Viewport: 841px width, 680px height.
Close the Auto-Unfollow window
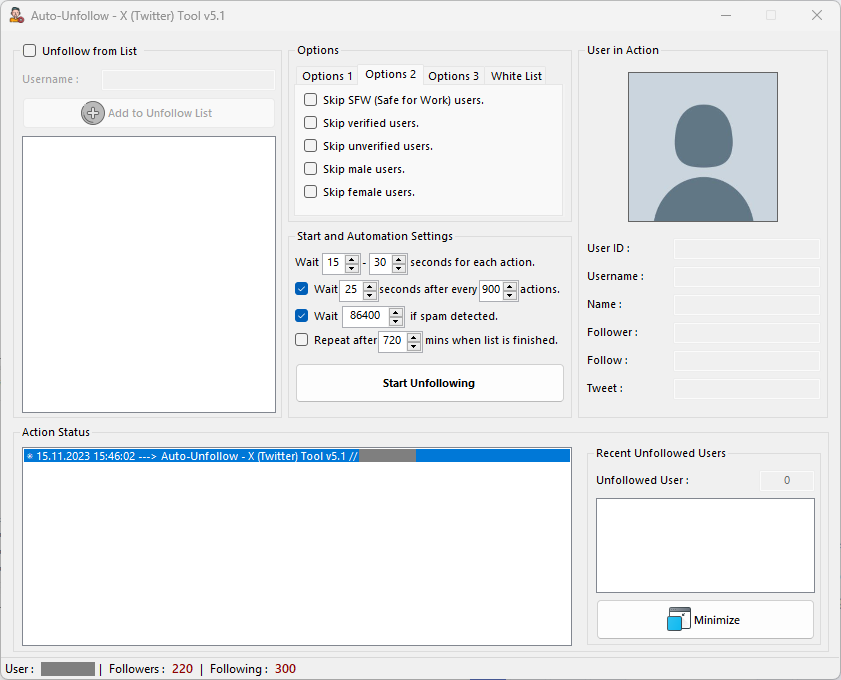coord(816,16)
